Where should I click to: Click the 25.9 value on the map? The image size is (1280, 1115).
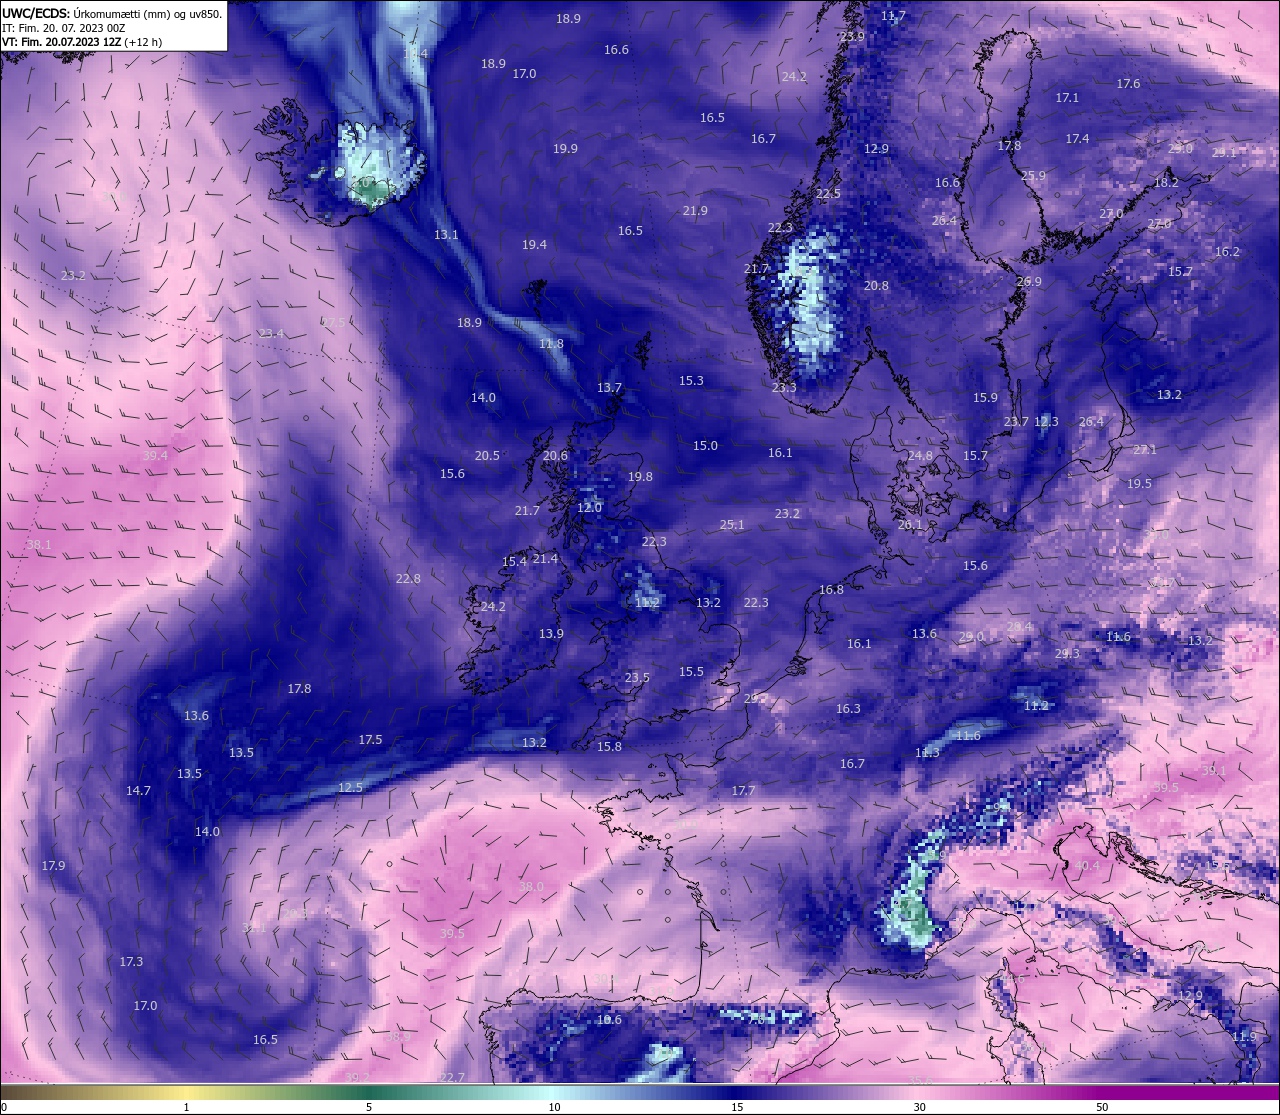tap(1033, 176)
